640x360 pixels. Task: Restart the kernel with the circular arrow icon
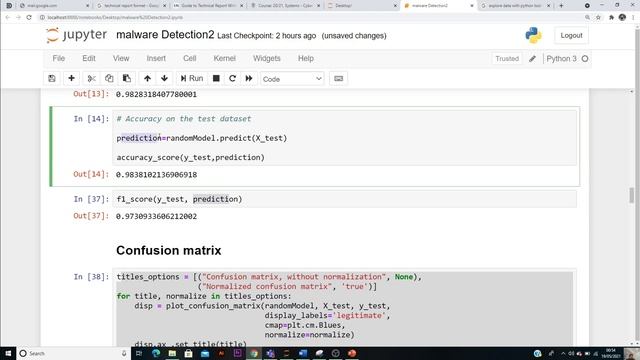click(233, 78)
